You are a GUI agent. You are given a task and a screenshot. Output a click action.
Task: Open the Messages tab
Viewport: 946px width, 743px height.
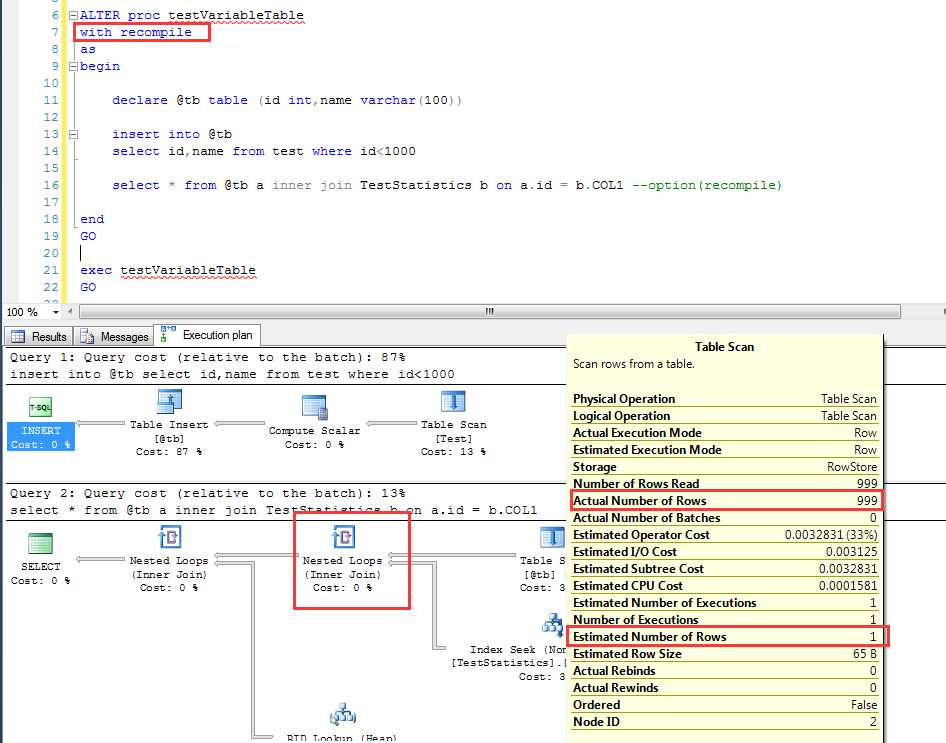[x=115, y=337]
